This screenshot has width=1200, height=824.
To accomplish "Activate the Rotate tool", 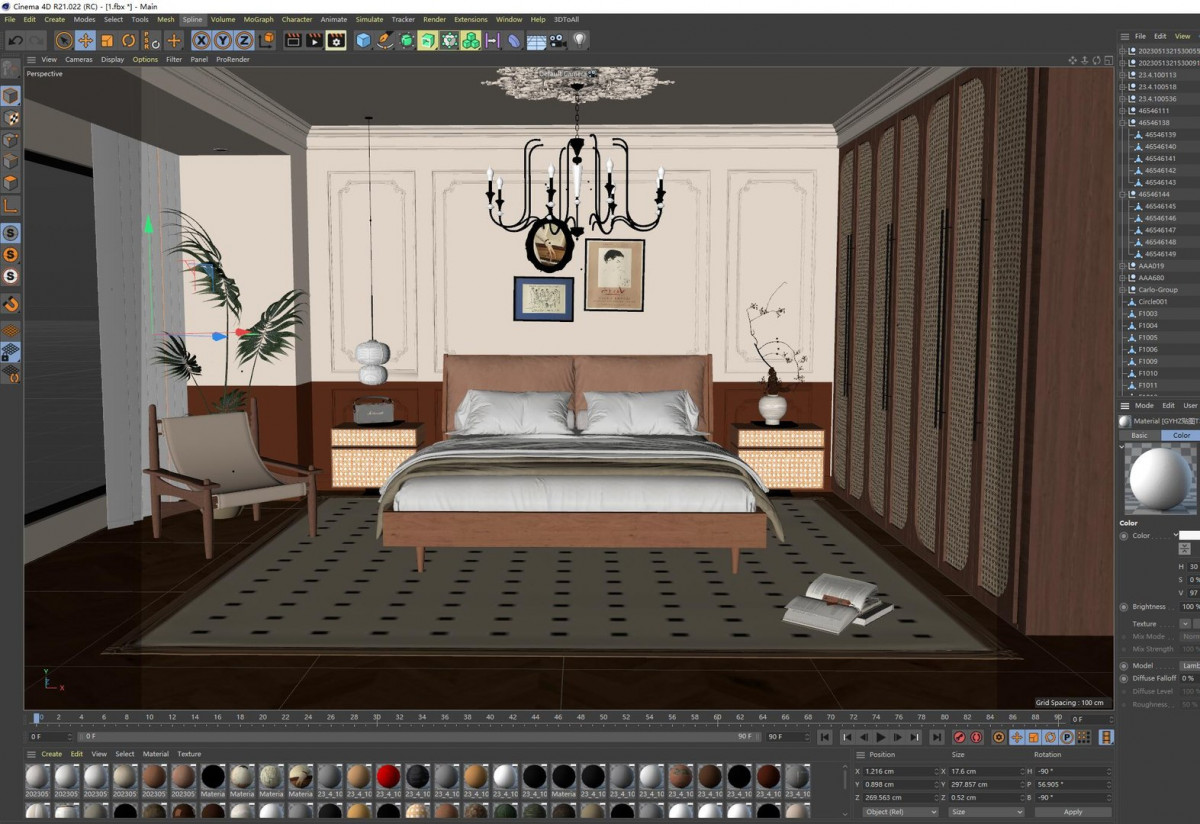I will tap(129, 41).
